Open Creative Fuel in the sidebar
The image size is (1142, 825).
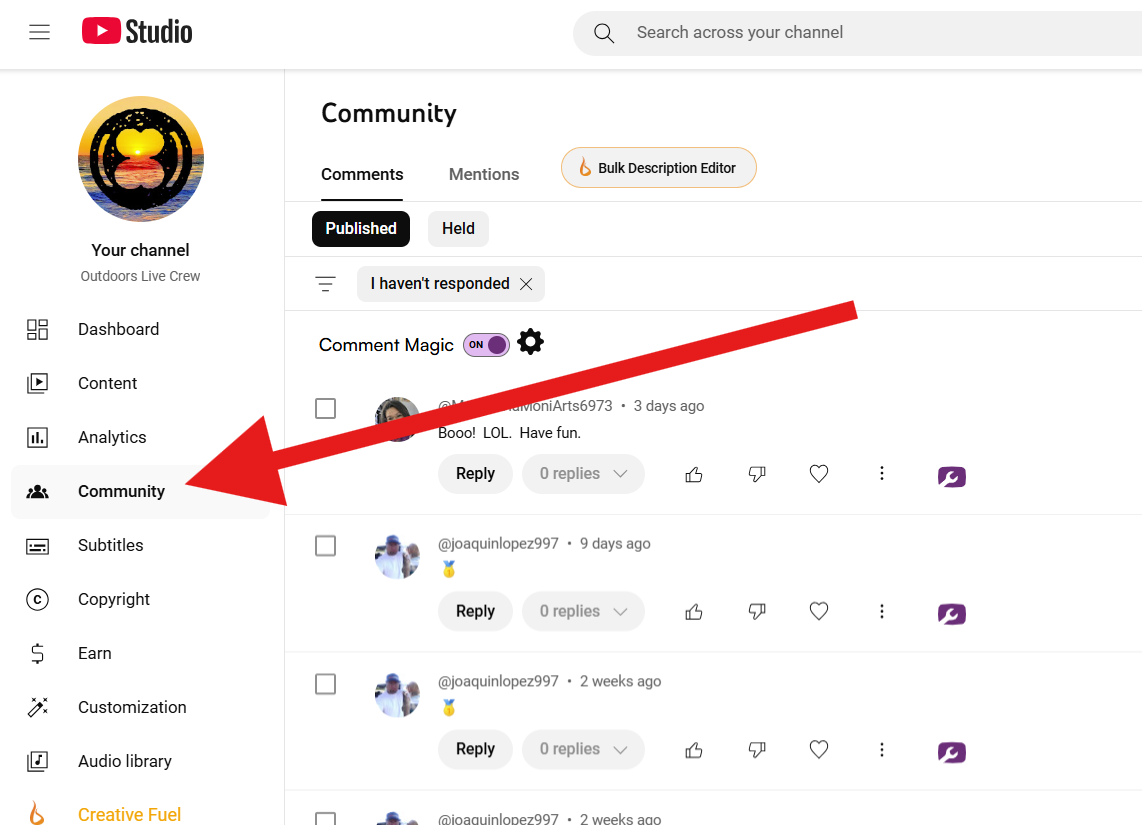(141, 813)
